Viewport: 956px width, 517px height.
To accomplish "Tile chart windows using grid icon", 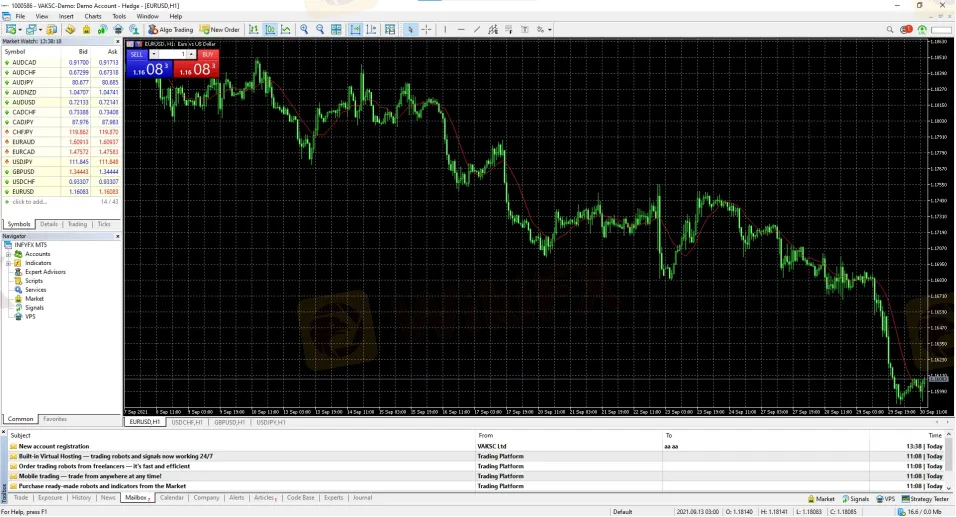I will click(336, 29).
